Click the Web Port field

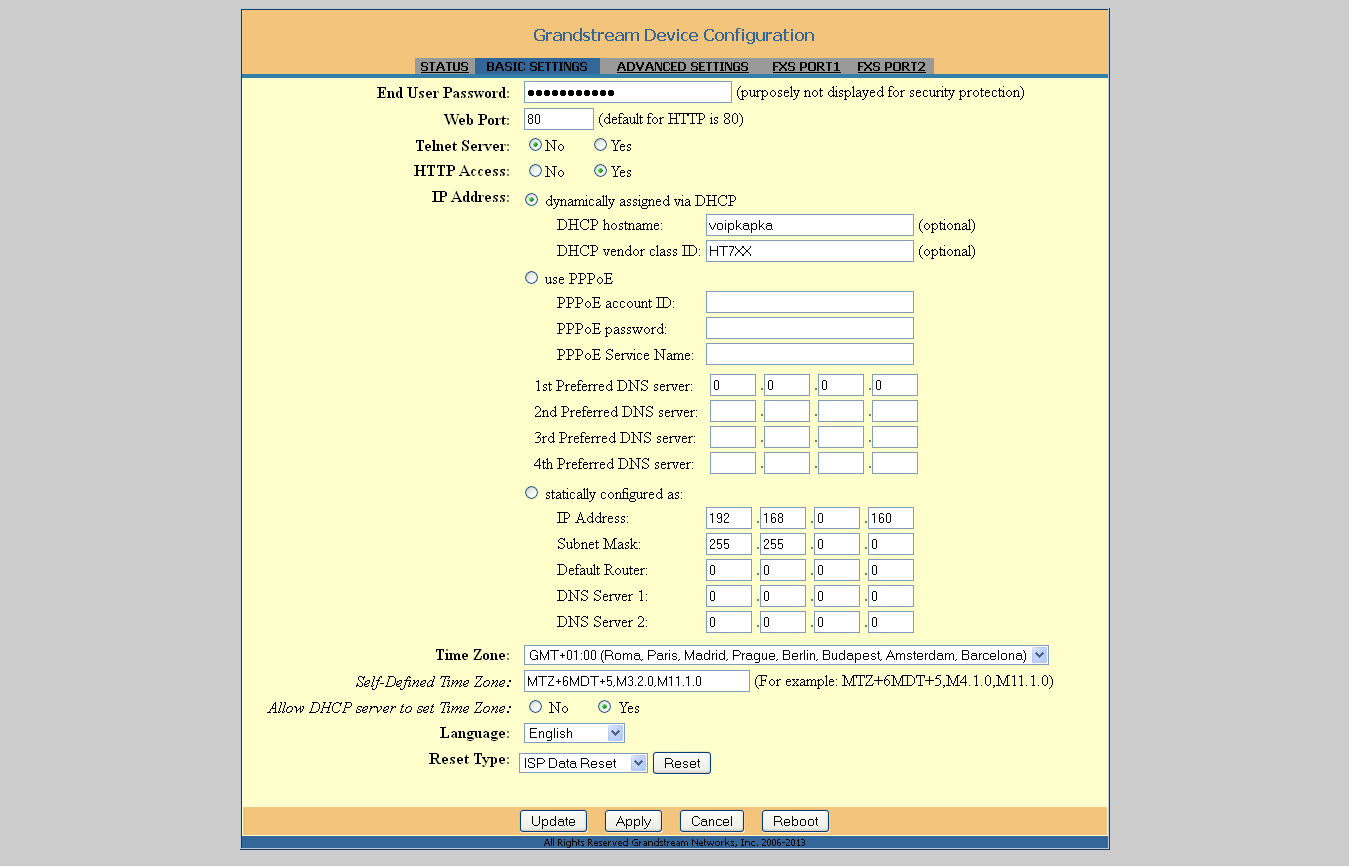point(559,119)
